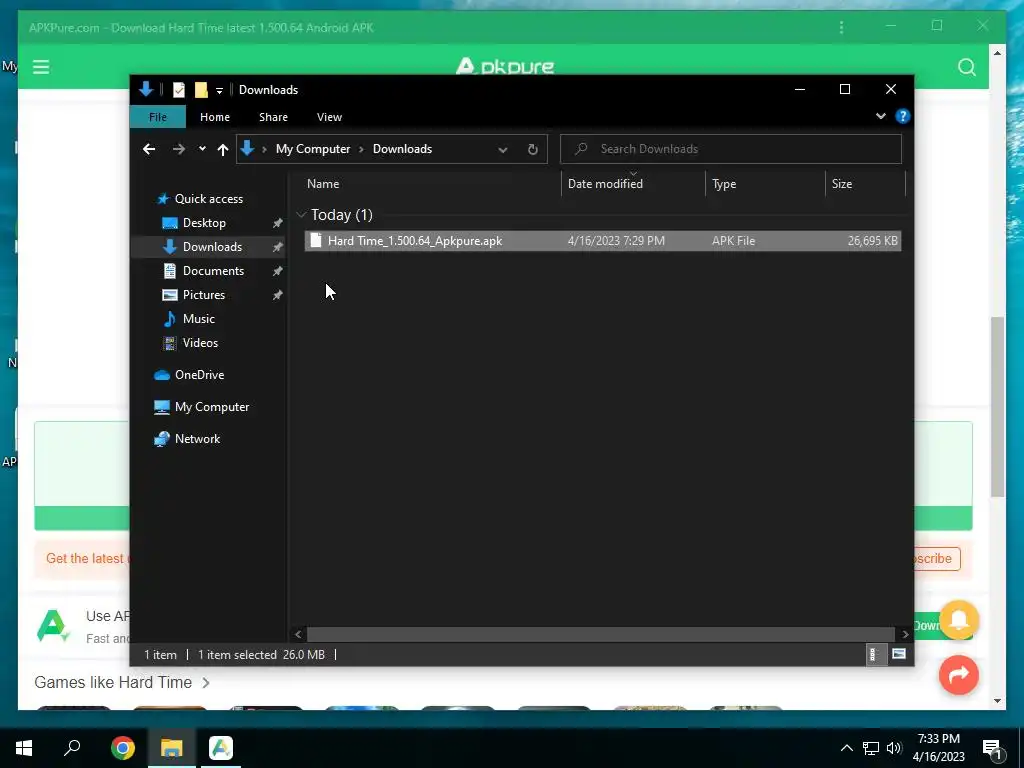This screenshot has width=1024, height=768.
Task: Open Documents in the navigation pane
Action: coord(213,271)
